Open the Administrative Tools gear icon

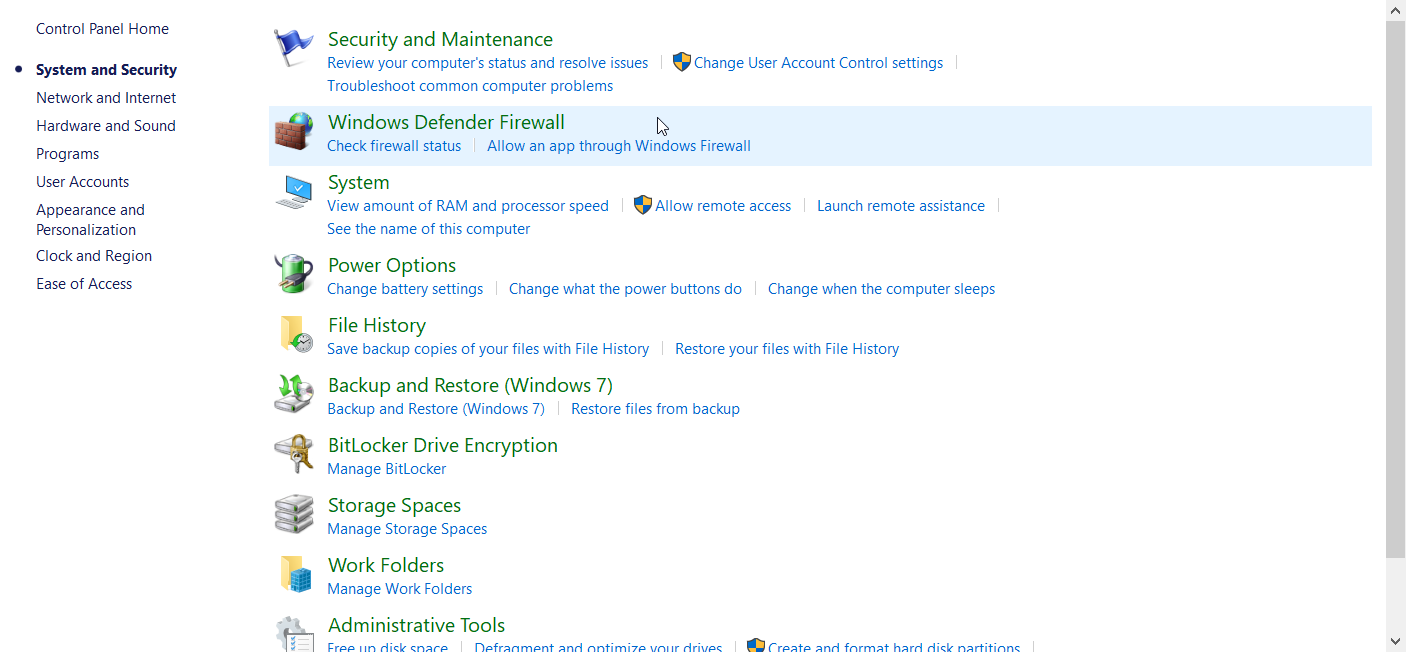pyautogui.click(x=294, y=633)
